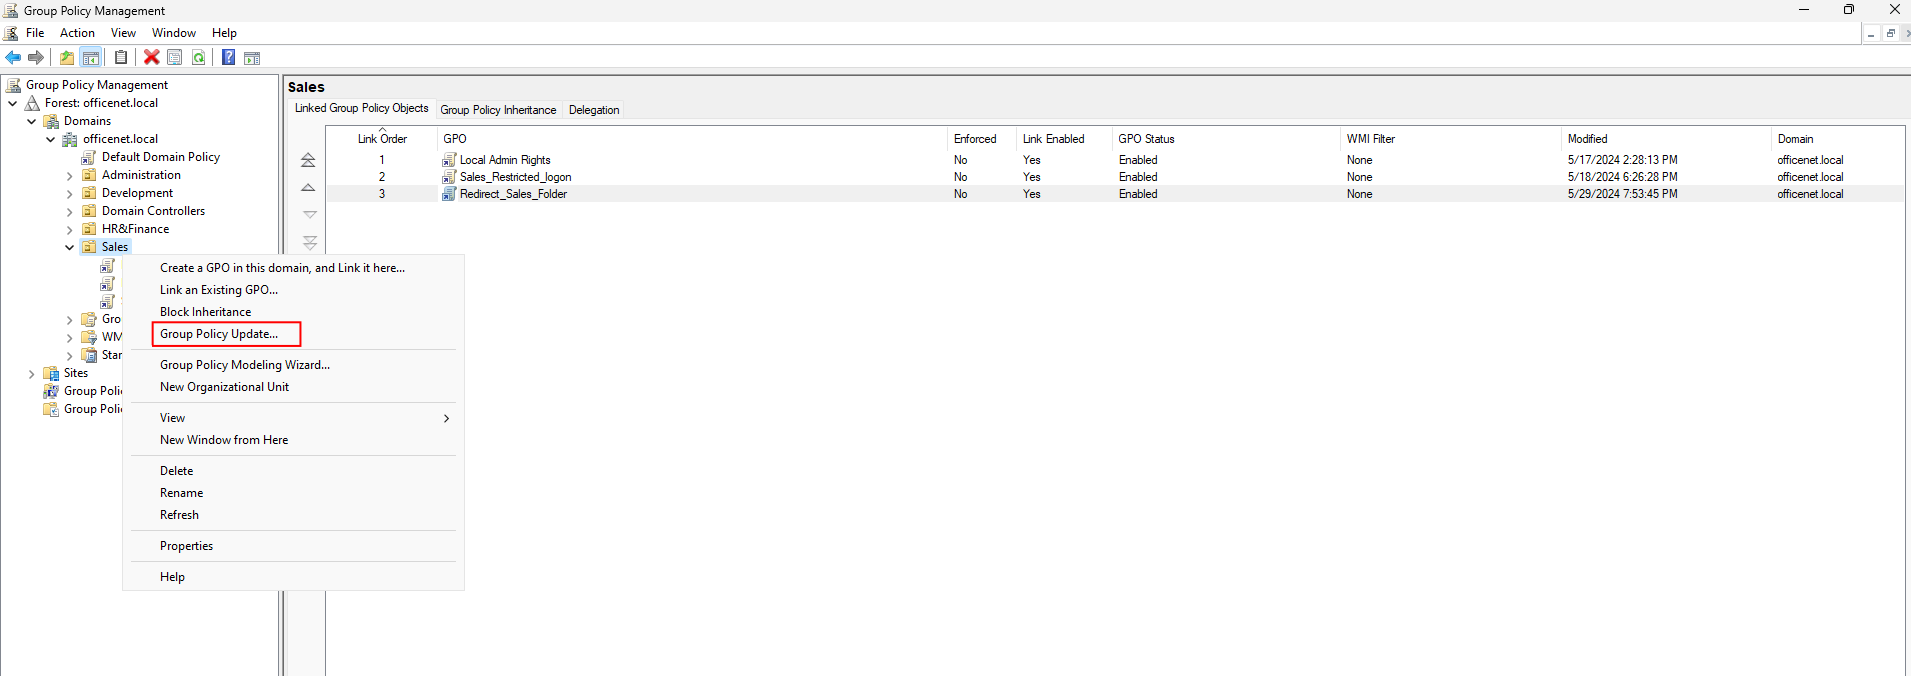Expand the Sites tree node
1911x676 pixels.
click(x=32, y=374)
